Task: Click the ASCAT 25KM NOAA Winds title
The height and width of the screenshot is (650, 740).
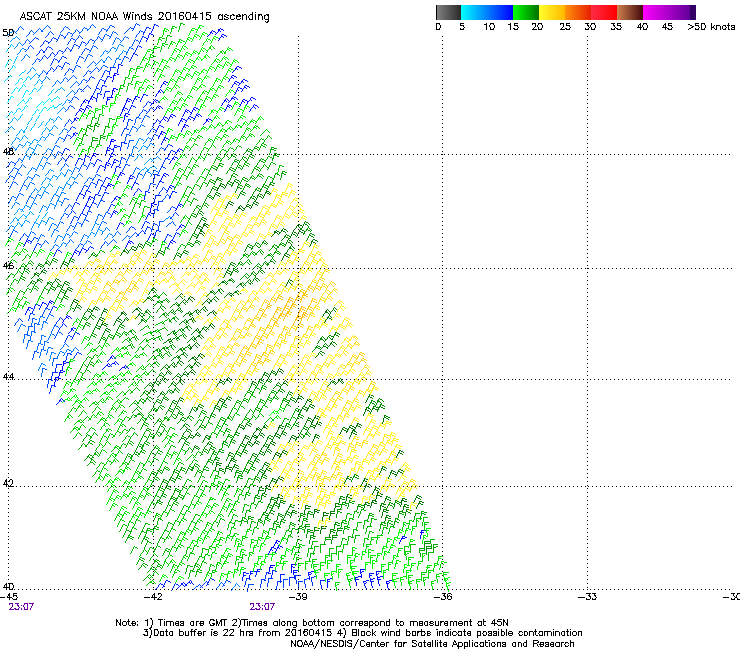Action: [144, 17]
